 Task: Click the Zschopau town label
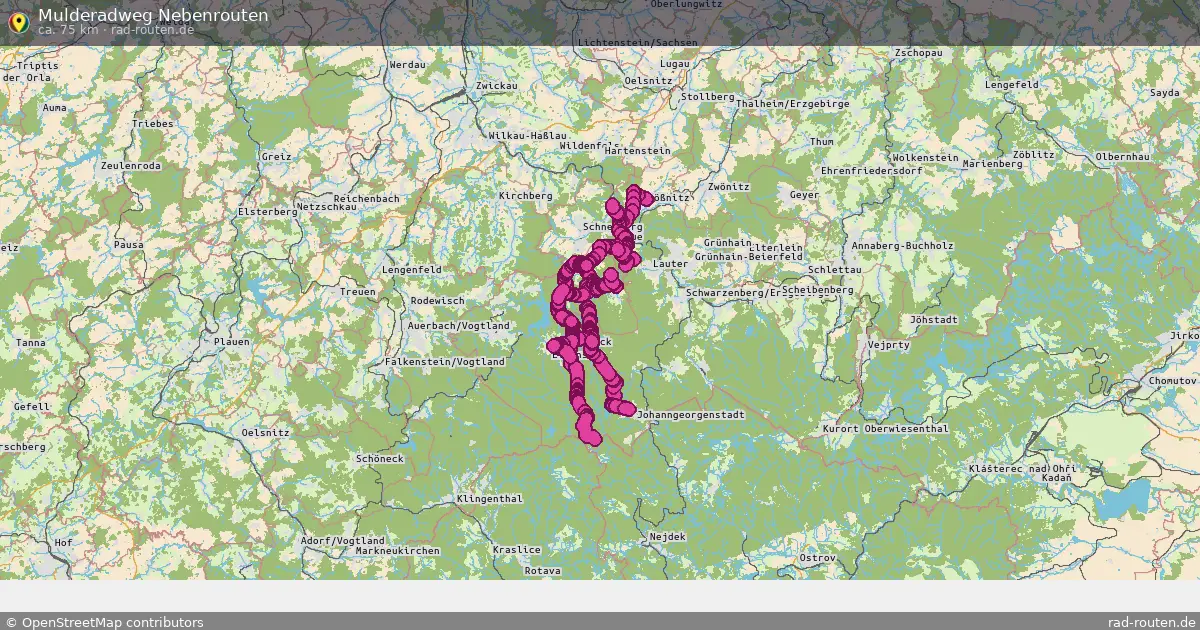pos(919,52)
